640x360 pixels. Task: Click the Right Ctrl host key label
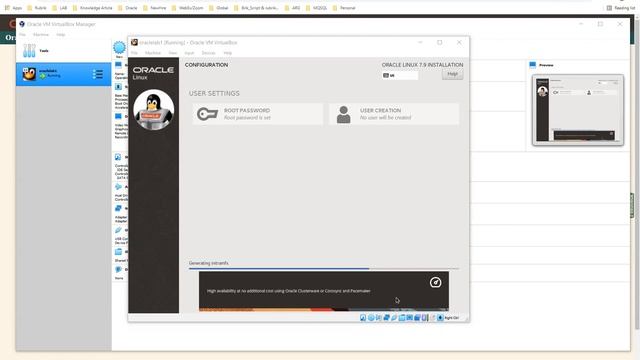click(451, 318)
